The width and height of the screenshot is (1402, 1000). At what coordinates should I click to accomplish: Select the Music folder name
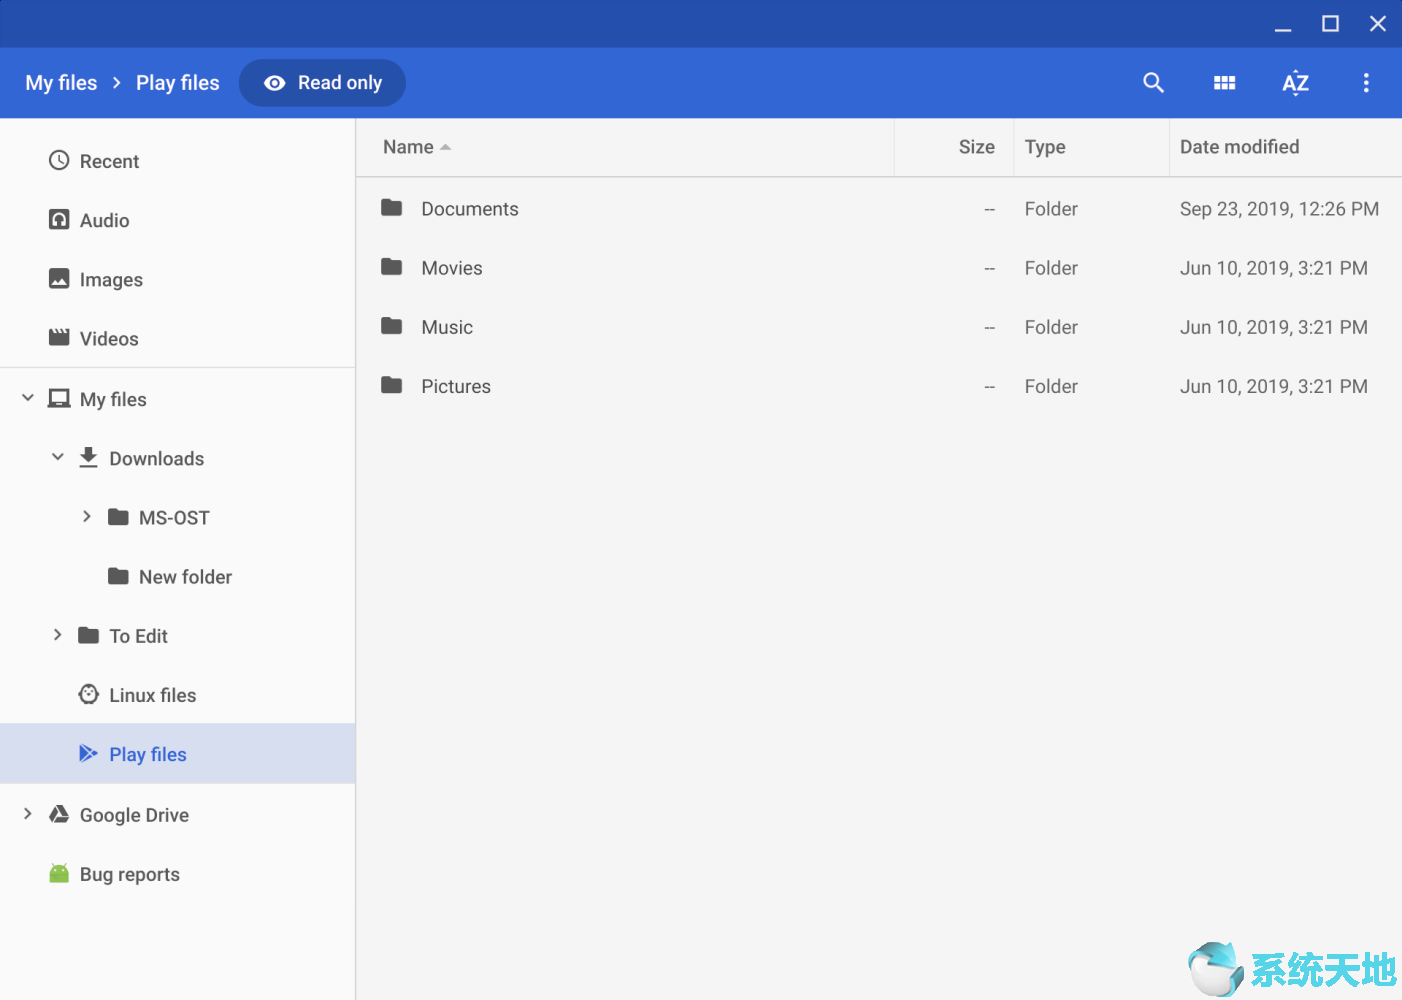click(447, 327)
